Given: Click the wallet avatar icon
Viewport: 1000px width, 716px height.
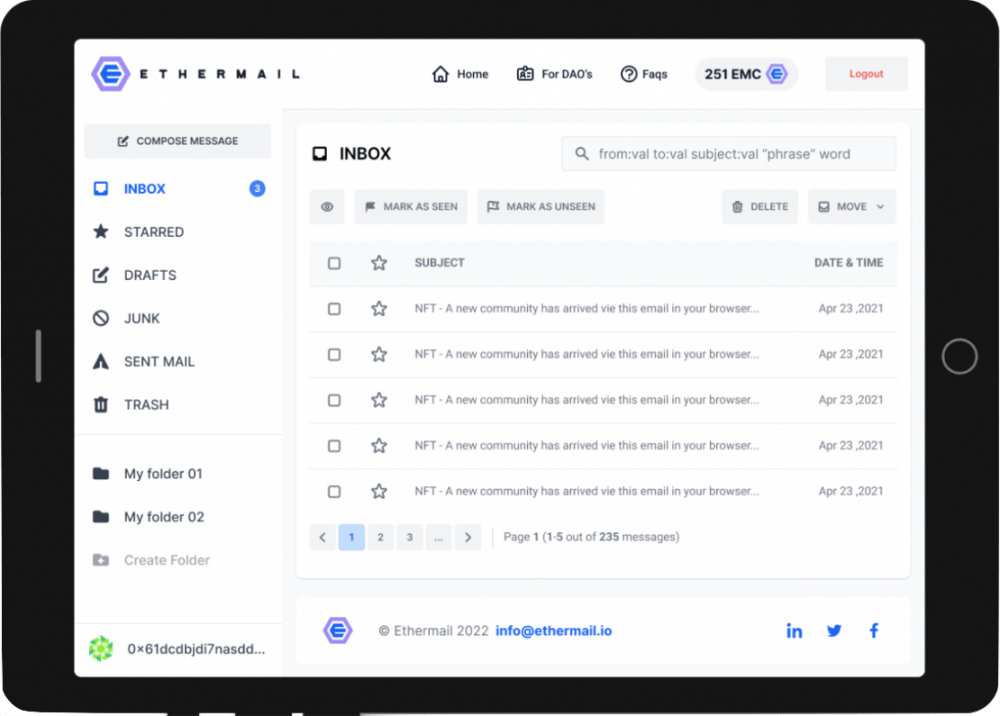Looking at the screenshot, I should coord(101,648).
